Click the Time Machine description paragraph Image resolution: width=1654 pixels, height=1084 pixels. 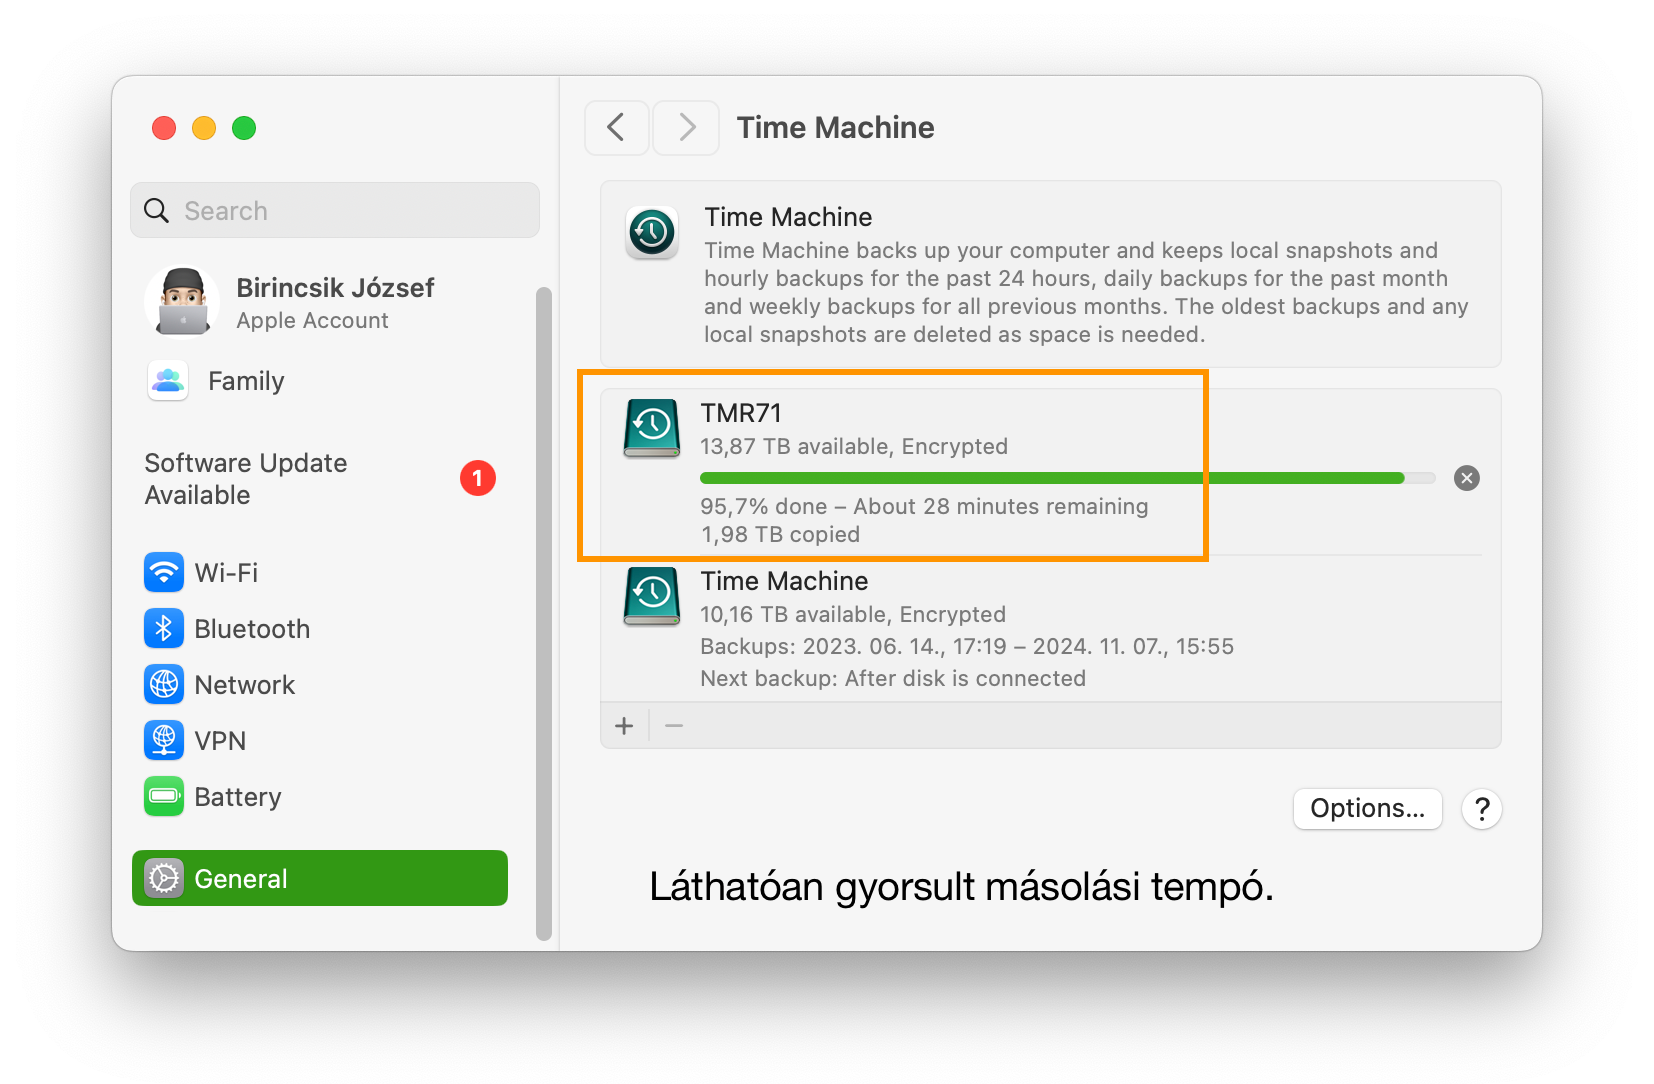click(1086, 292)
